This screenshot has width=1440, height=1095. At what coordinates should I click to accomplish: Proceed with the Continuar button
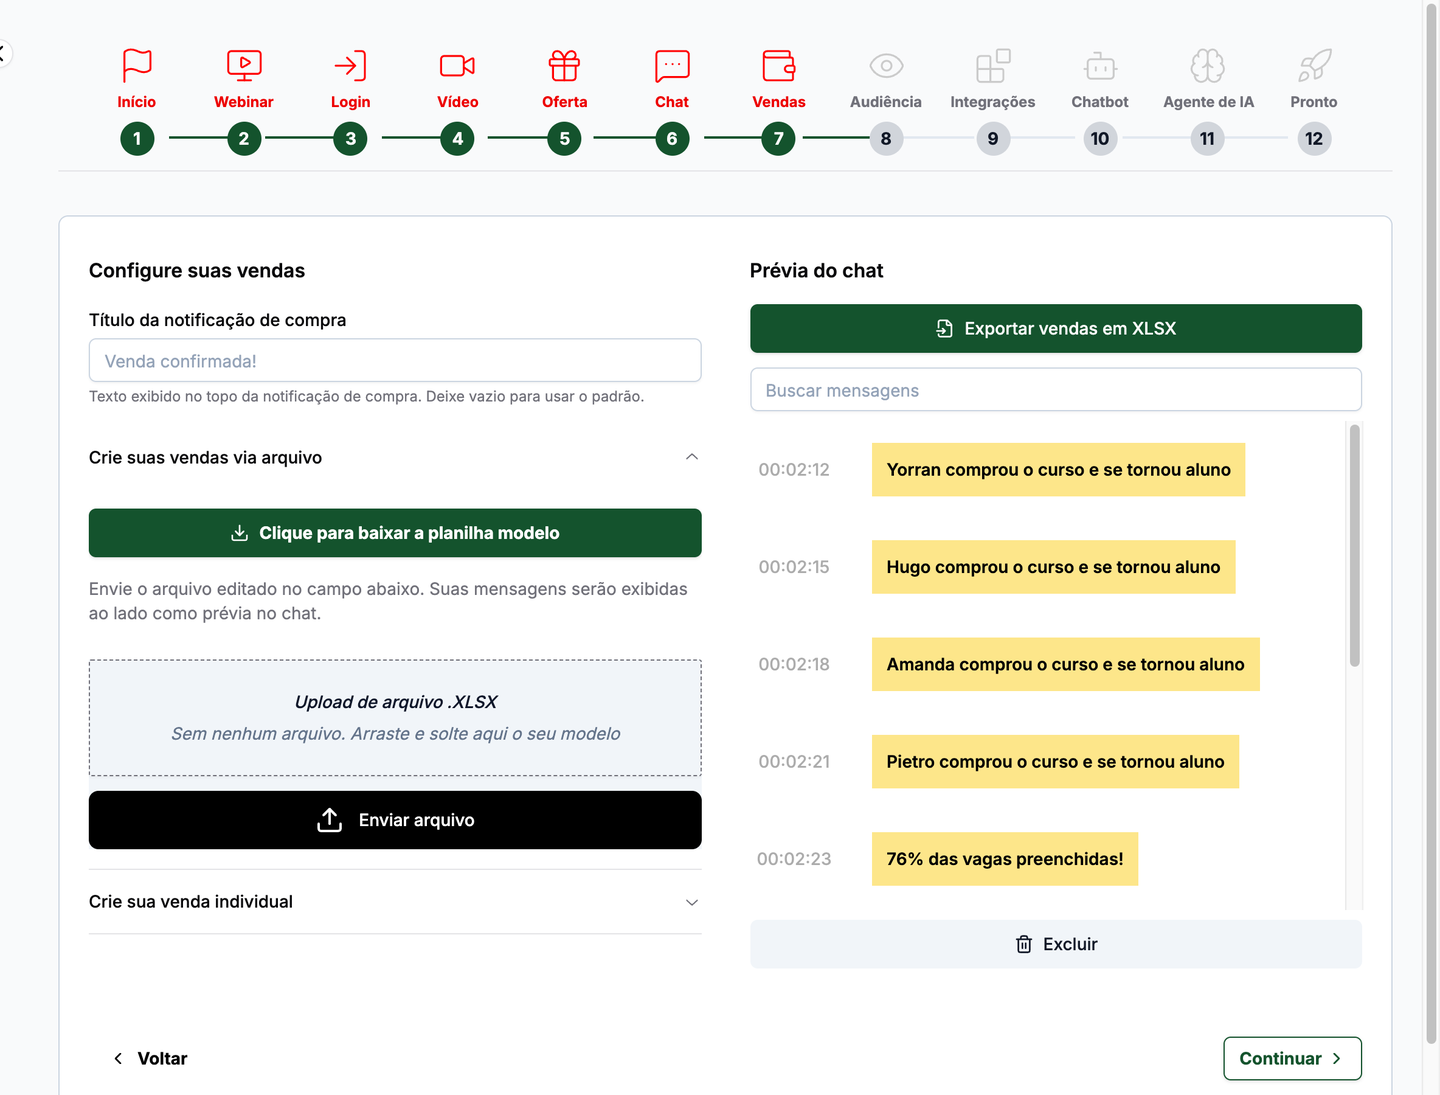[x=1292, y=1059]
